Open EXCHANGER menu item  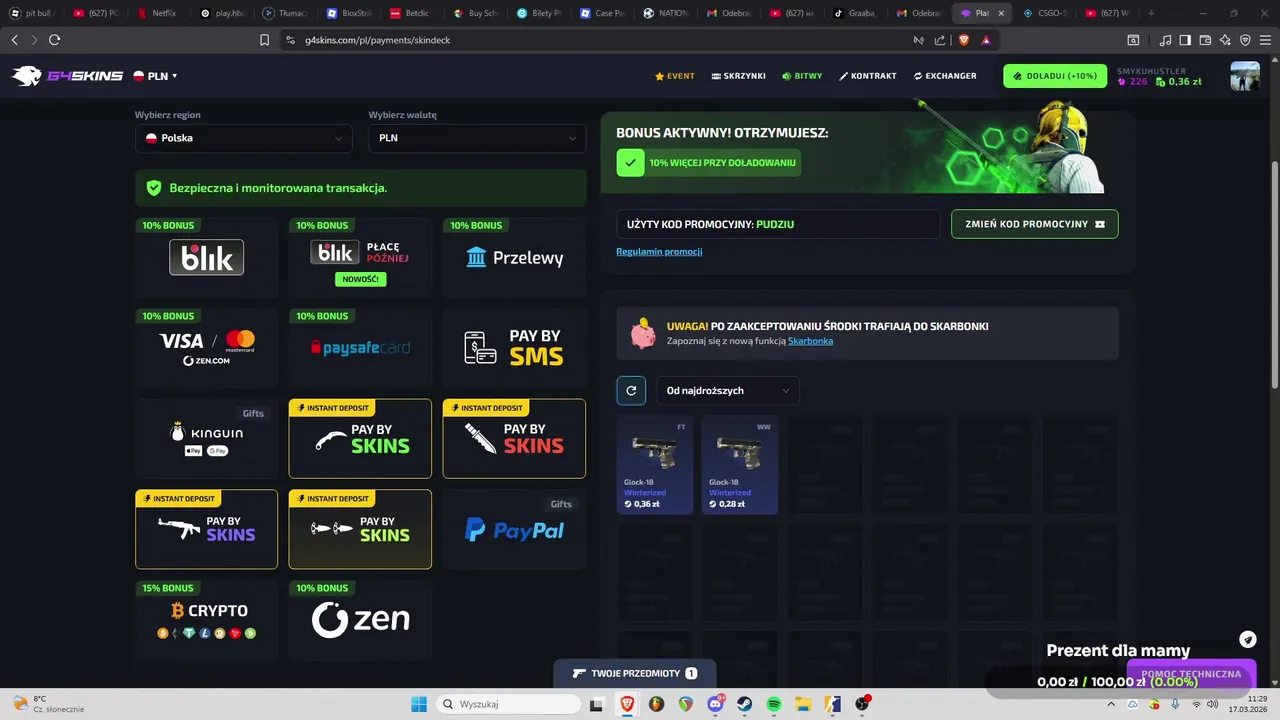click(945, 76)
